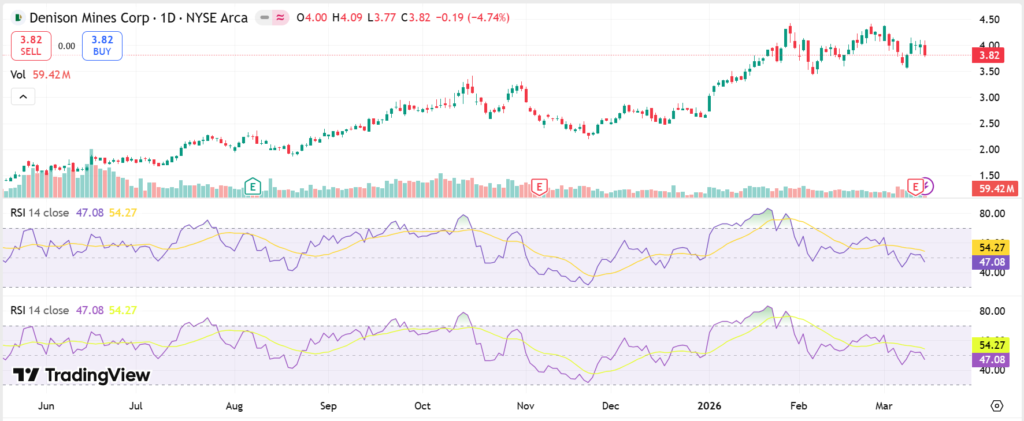Select the Vol indicator legend label
The width and height of the screenshot is (1024, 421).
(18, 74)
